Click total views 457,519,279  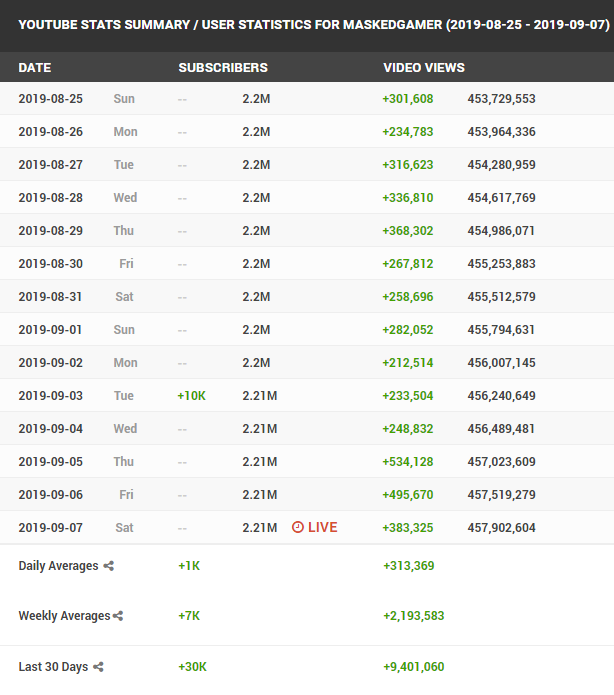pyautogui.click(x=501, y=495)
